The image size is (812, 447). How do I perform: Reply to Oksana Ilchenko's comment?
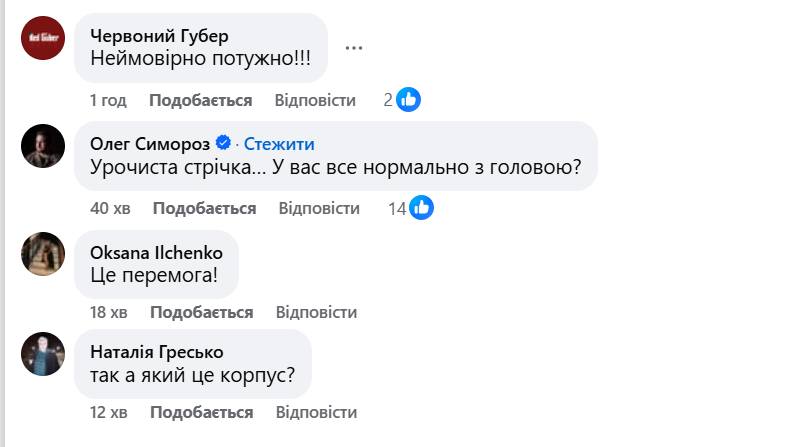(x=316, y=312)
